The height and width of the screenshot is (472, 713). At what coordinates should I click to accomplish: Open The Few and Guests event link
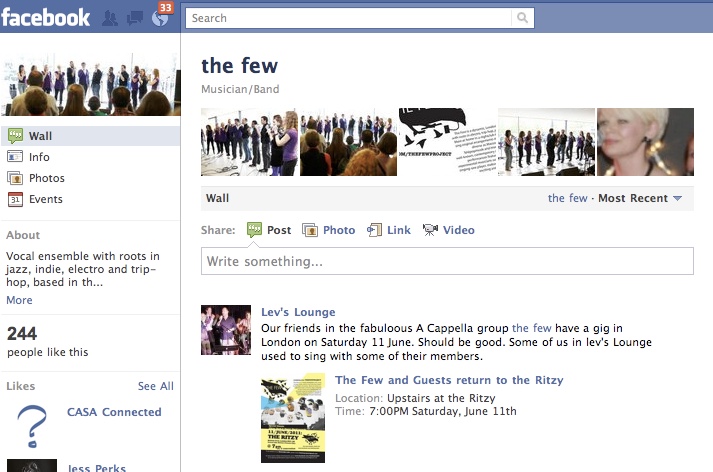(449, 380)
